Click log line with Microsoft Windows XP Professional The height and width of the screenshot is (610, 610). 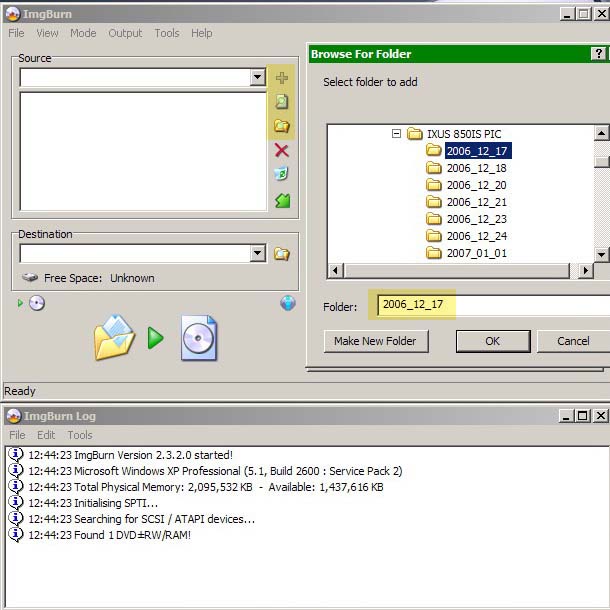(215, 471)
